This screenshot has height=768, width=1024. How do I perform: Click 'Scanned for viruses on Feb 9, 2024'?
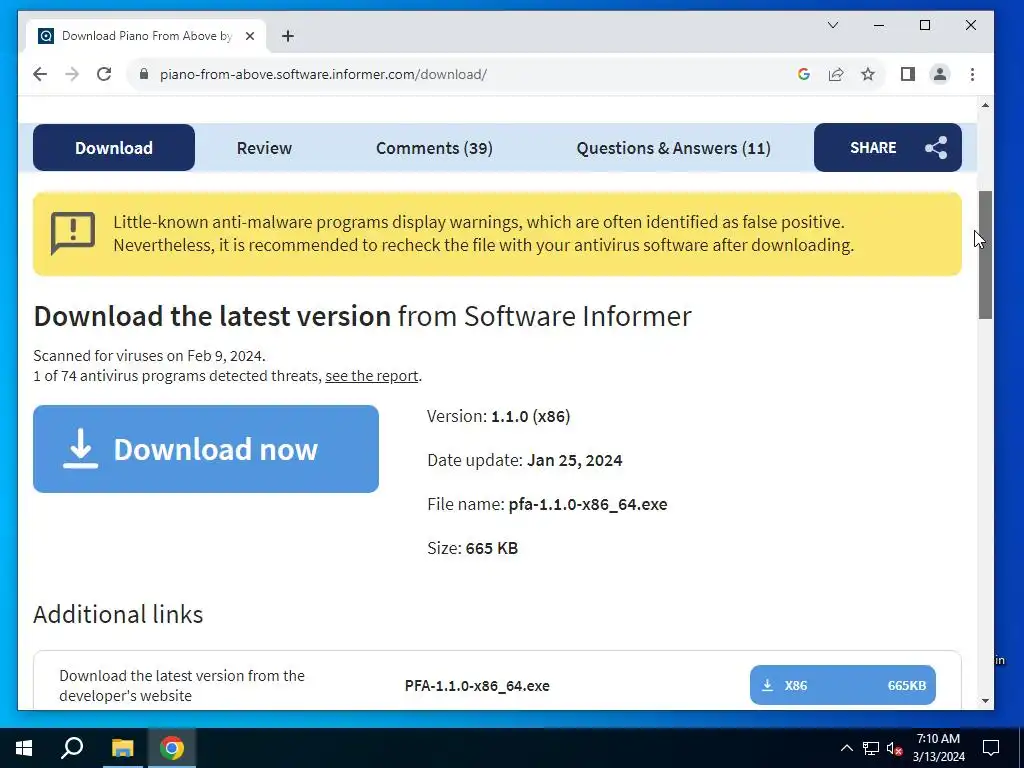(150, 356)
